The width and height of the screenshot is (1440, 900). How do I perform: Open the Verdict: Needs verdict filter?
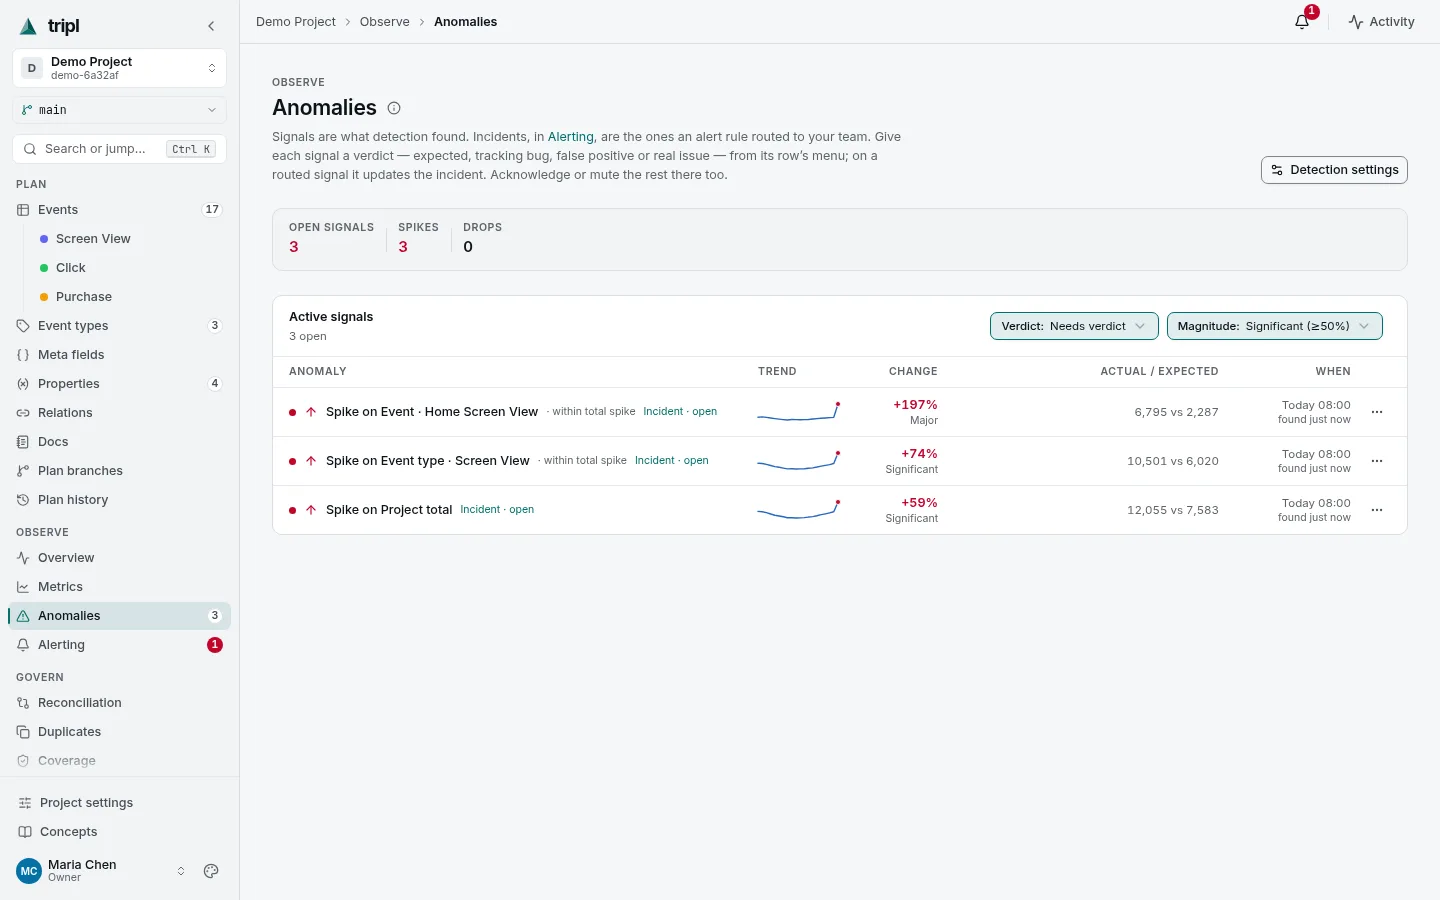coord(1074,326)
